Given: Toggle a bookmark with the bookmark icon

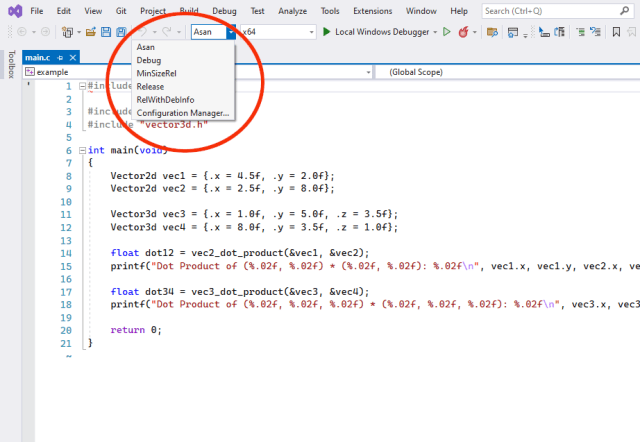Looking at the screenshot, I should click(616, 32).
